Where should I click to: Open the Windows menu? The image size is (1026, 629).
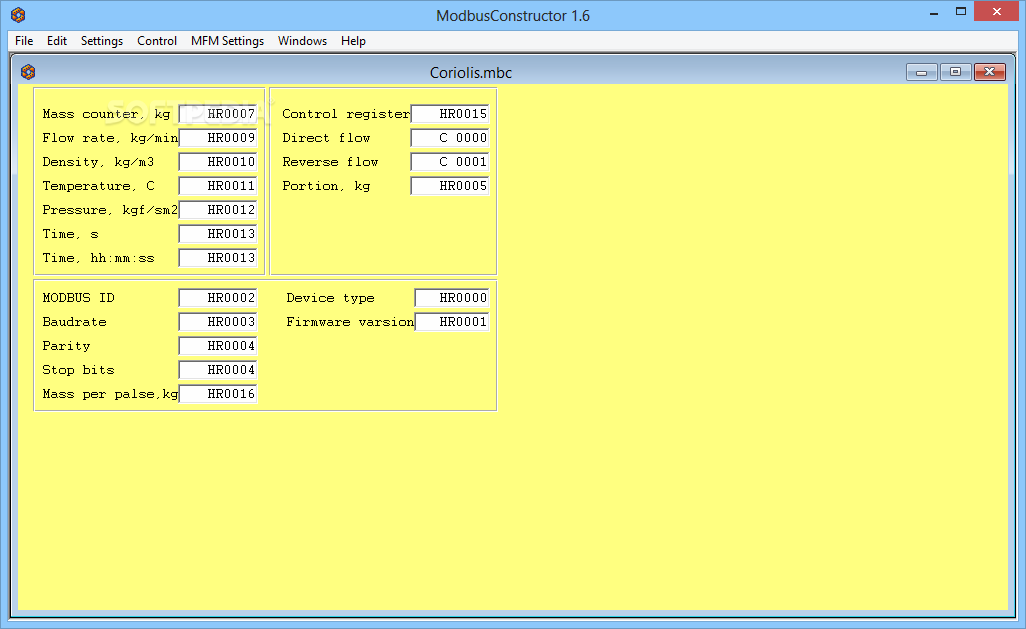pyautogui.click(x=302, y=41)
